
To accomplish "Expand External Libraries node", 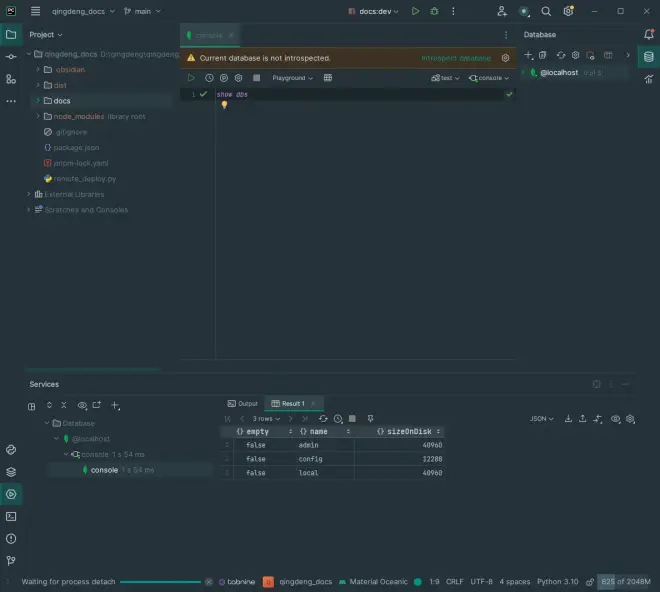I will pyautogui.click(x=29, y=194).
